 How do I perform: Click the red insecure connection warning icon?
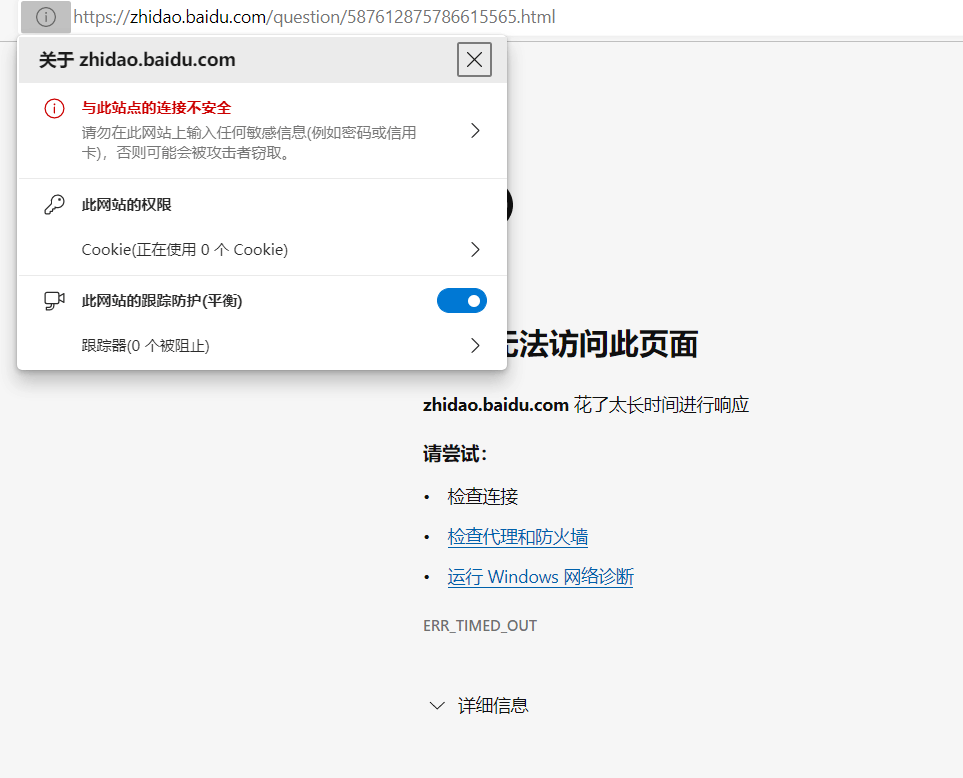pos(54,109)
